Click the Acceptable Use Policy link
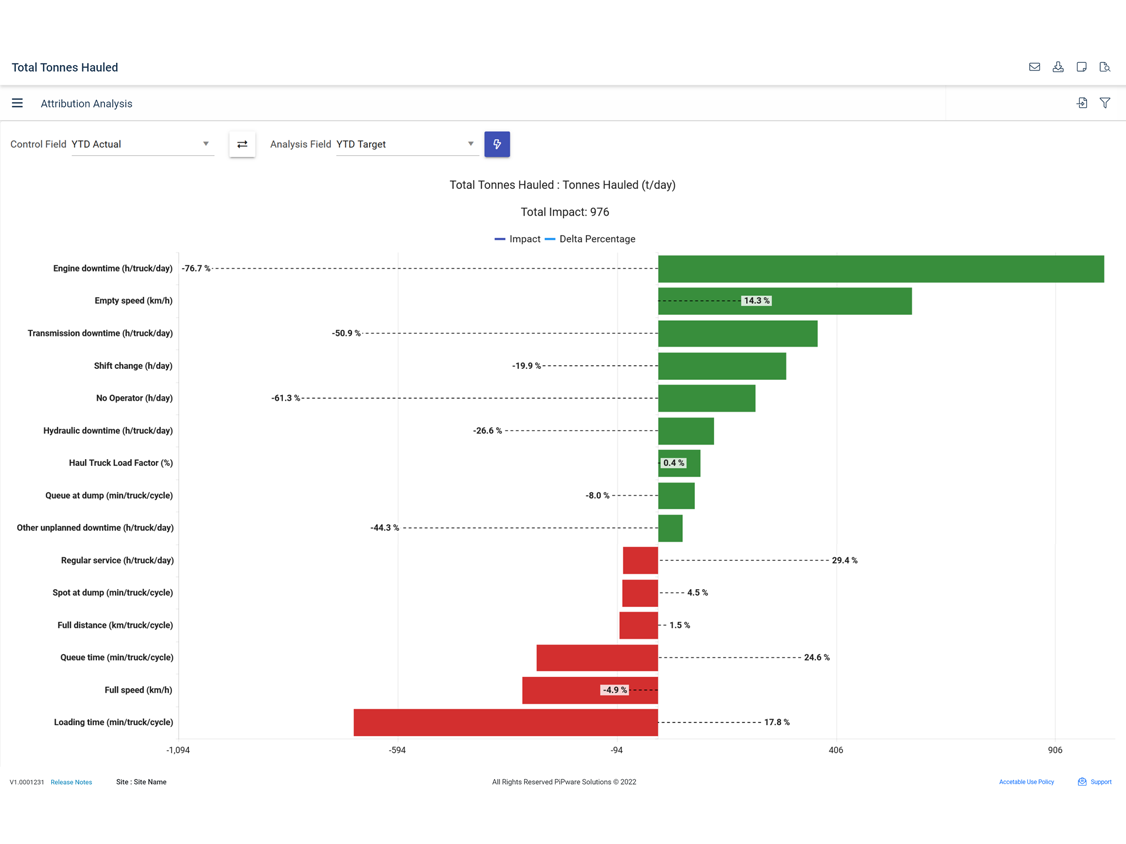The height and width of the screenshot is (844, 1126). point(1026,782)
